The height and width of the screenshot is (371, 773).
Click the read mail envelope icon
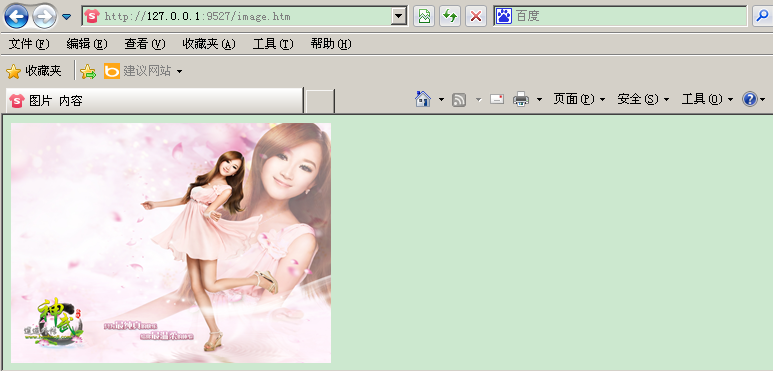(497, 100)
